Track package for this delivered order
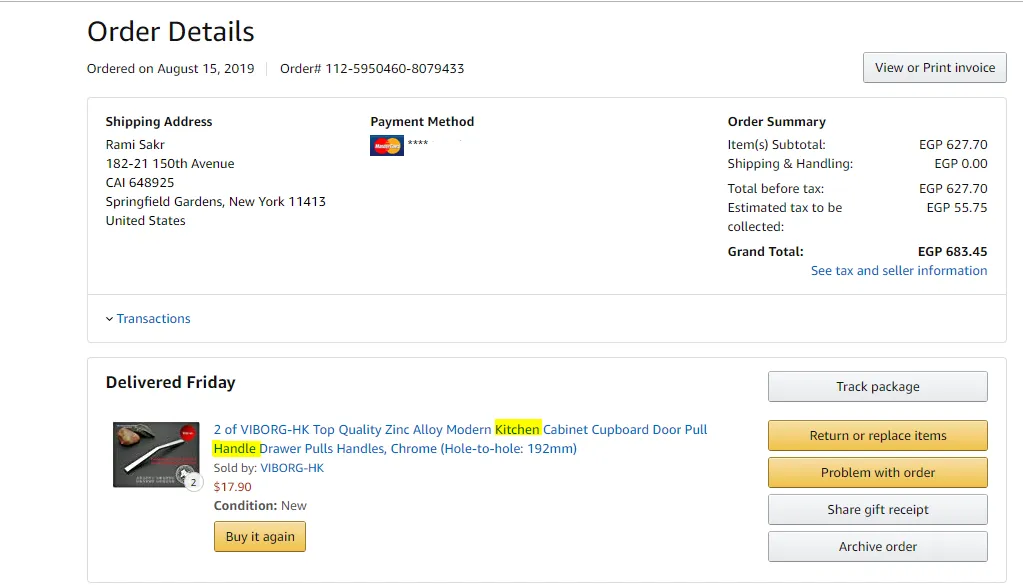This screenshot has height=585, width=1023. [x=878, y=387]
